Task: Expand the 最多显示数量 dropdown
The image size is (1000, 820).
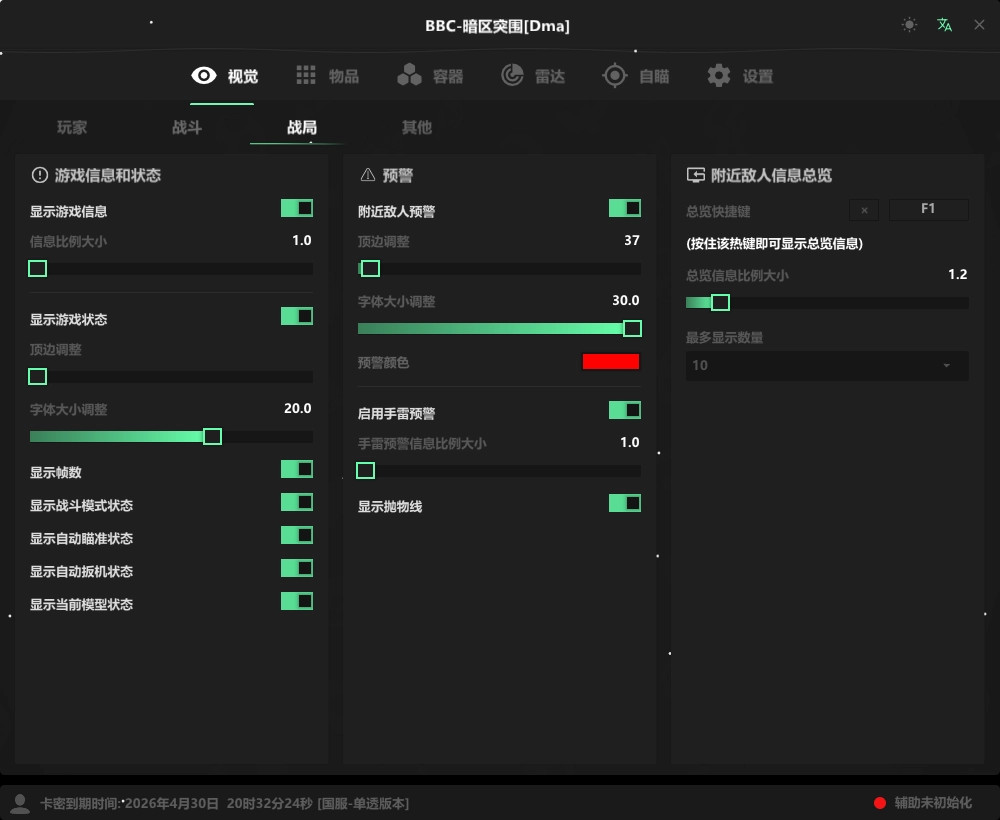Action: click(827, 365)
